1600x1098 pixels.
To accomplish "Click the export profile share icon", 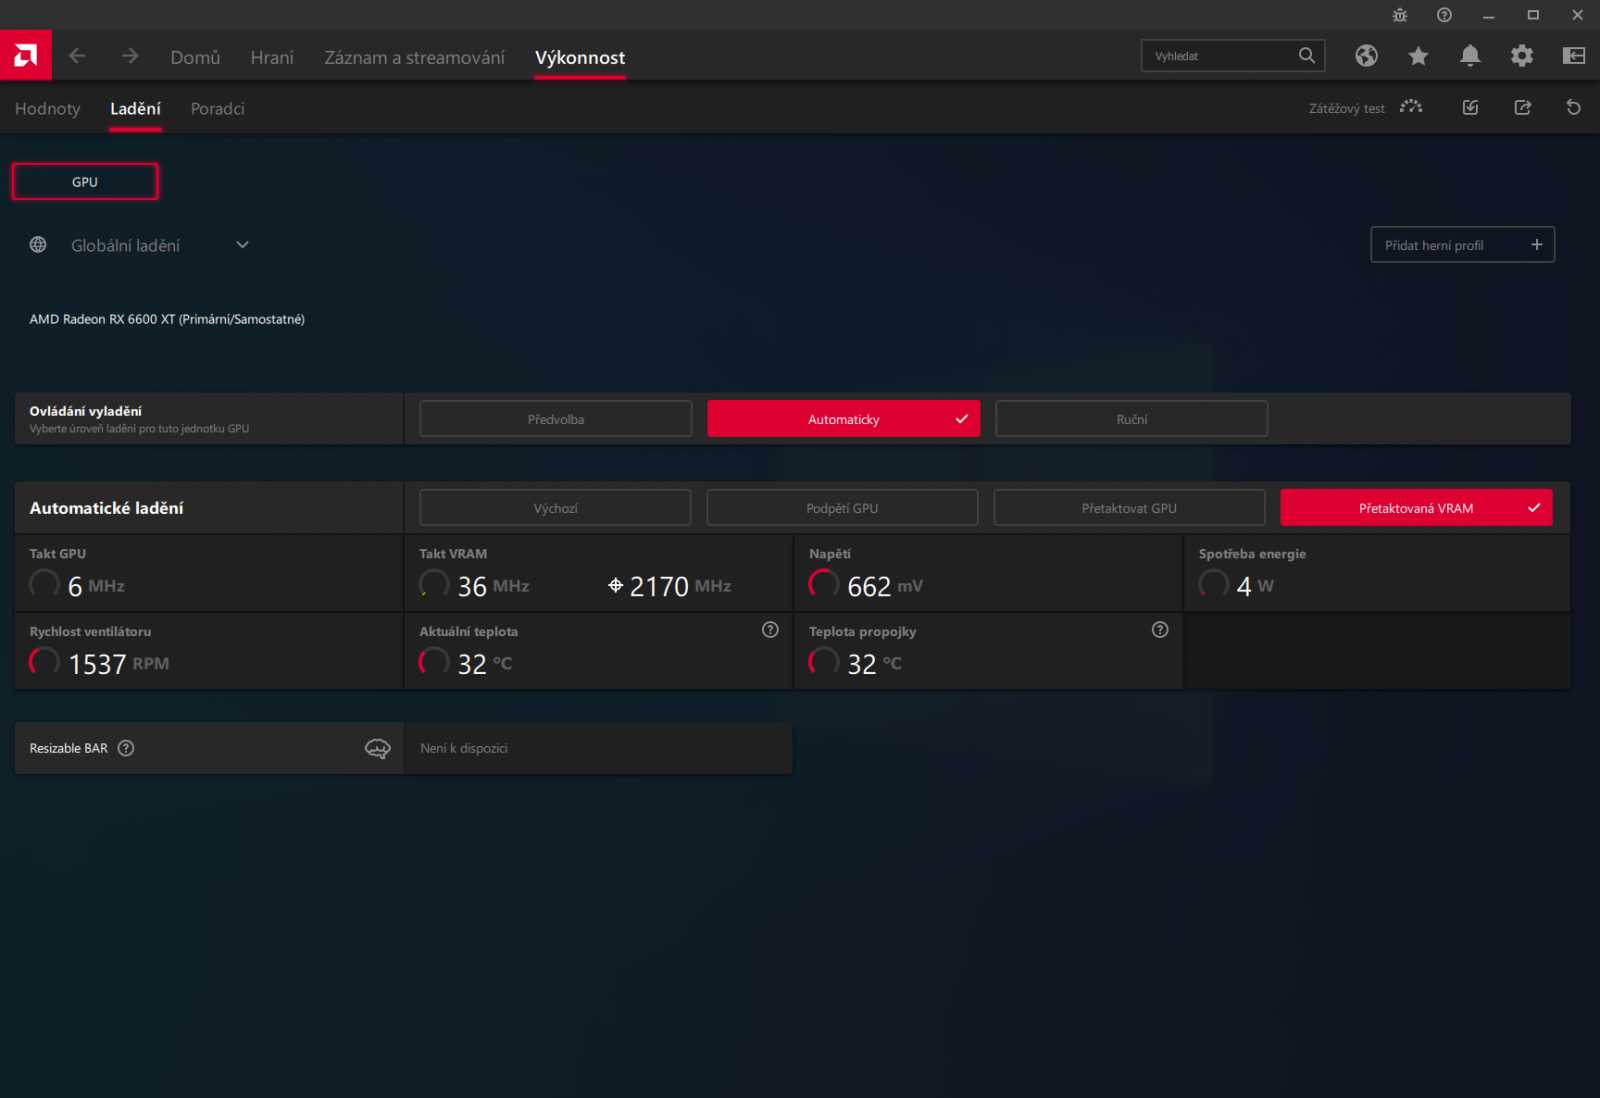I will click(x=1522, y=107).
